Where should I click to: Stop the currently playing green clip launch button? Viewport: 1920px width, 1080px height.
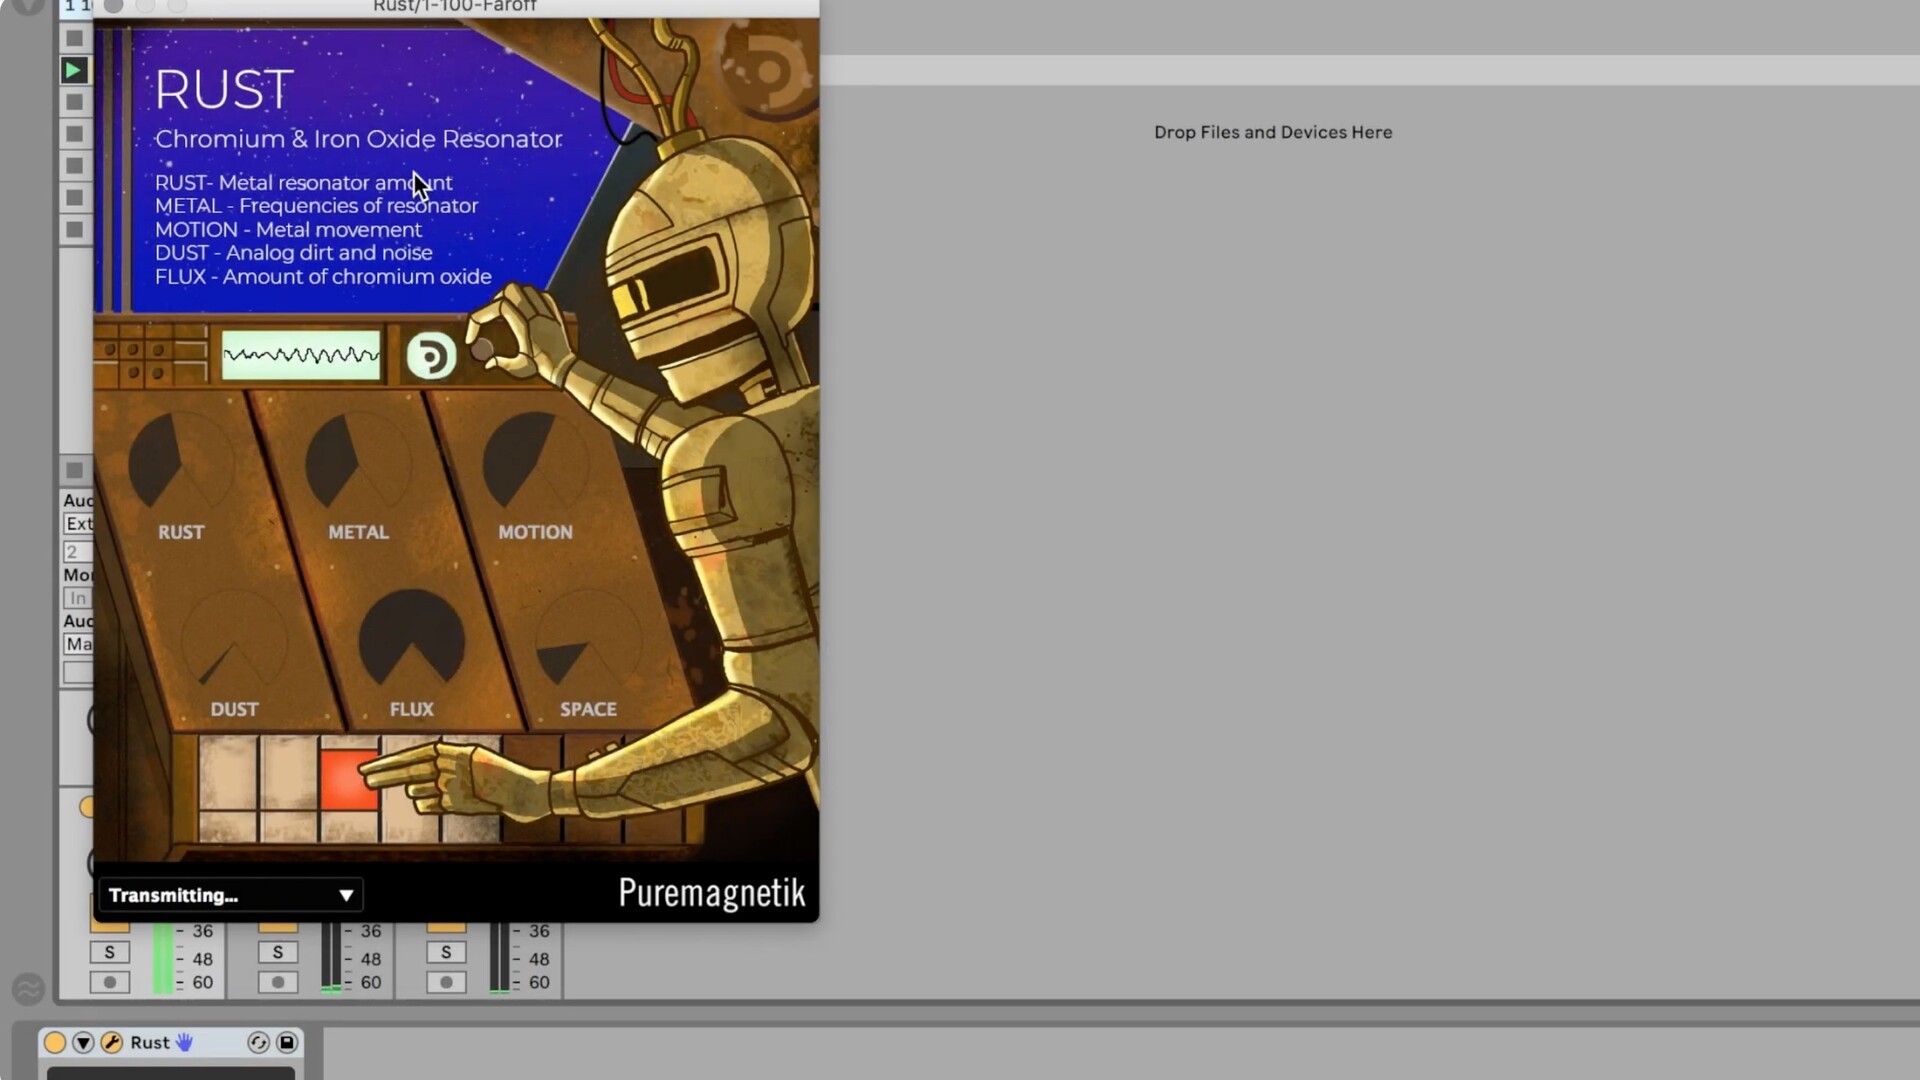pyautogui.click(x=74, y=70)
